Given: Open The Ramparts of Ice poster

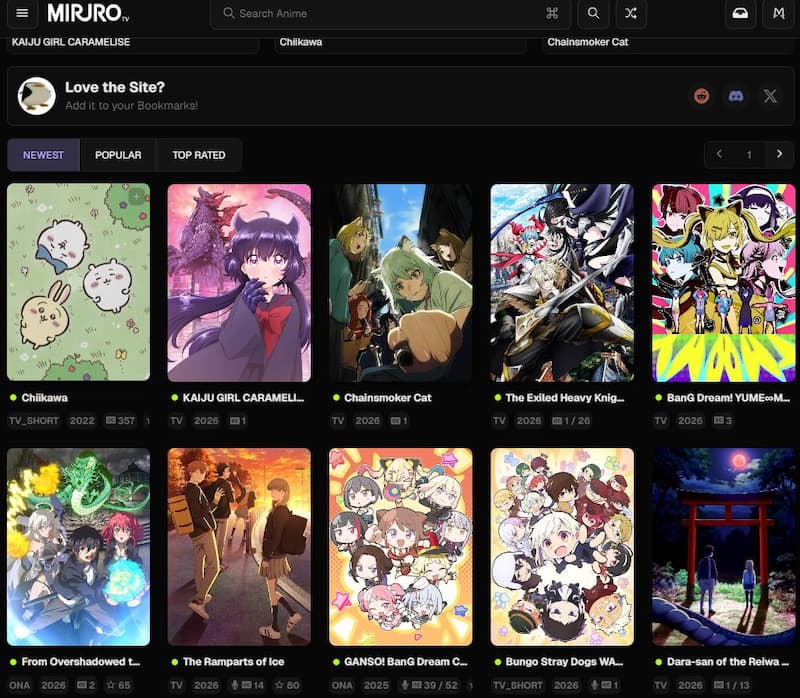Looking at the screenshot, I should click(239, 546).
